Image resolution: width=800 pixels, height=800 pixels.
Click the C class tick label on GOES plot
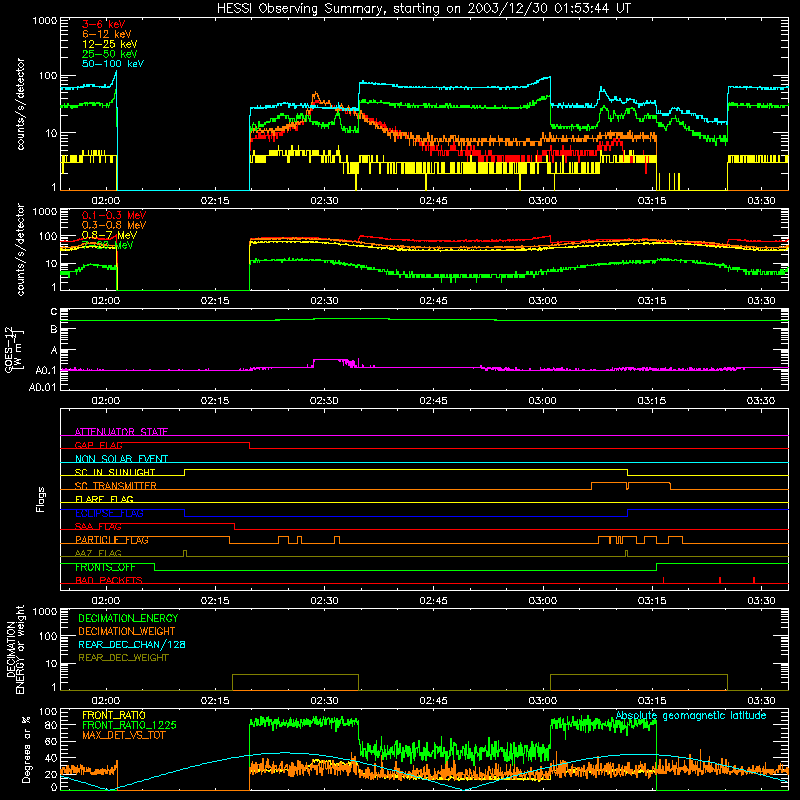coord(54,312)
